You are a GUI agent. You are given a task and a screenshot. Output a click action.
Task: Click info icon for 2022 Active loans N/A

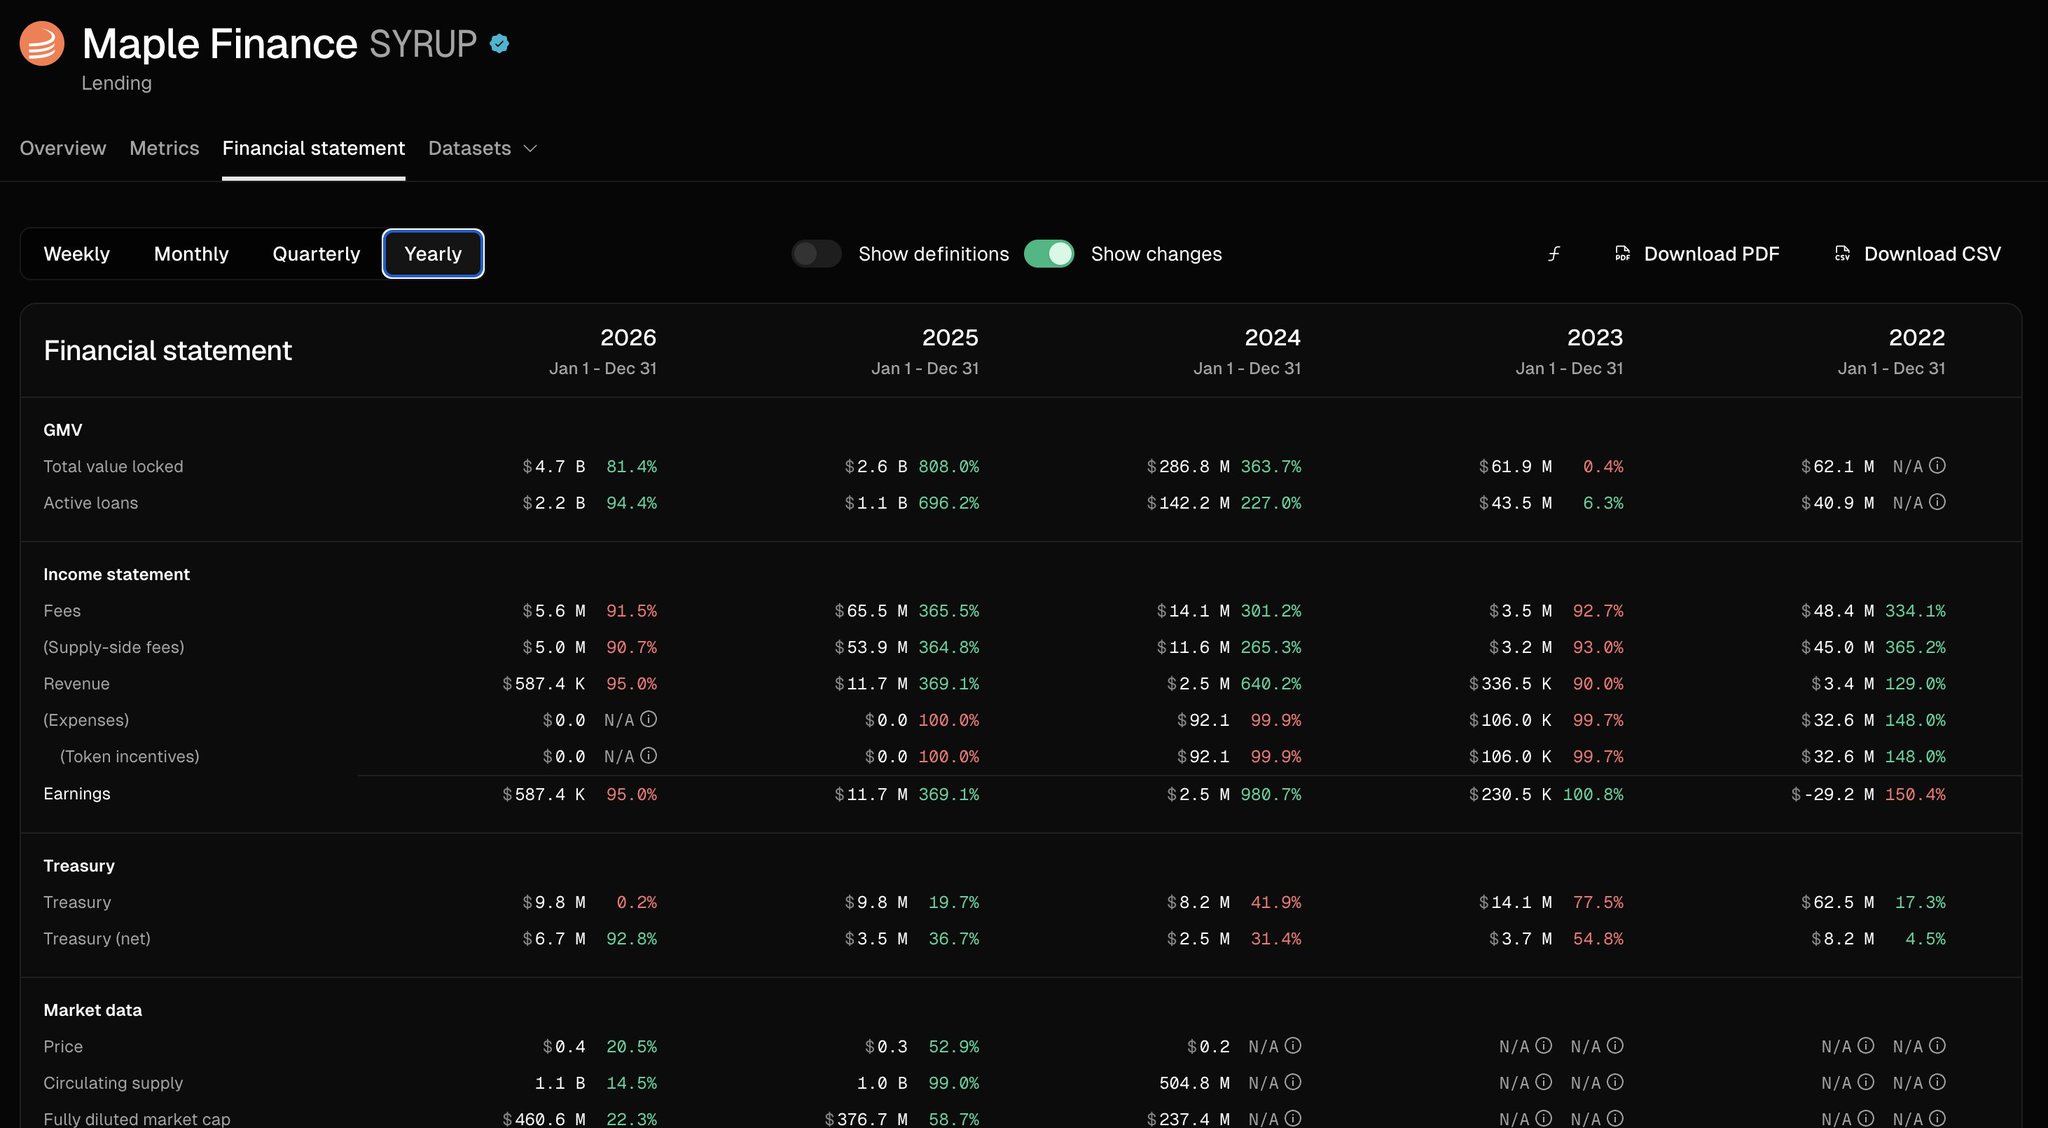click(1937, 502)
